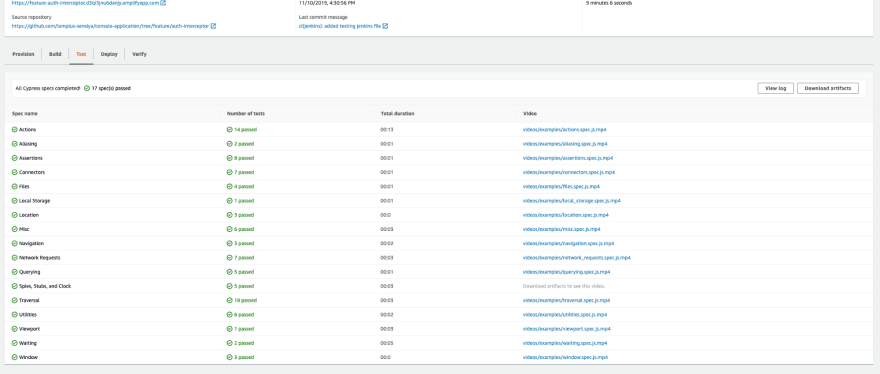The height and width of the screenshot is (374, 880).
Task: Click external icon next to commit message
Action: pos(386,26)
